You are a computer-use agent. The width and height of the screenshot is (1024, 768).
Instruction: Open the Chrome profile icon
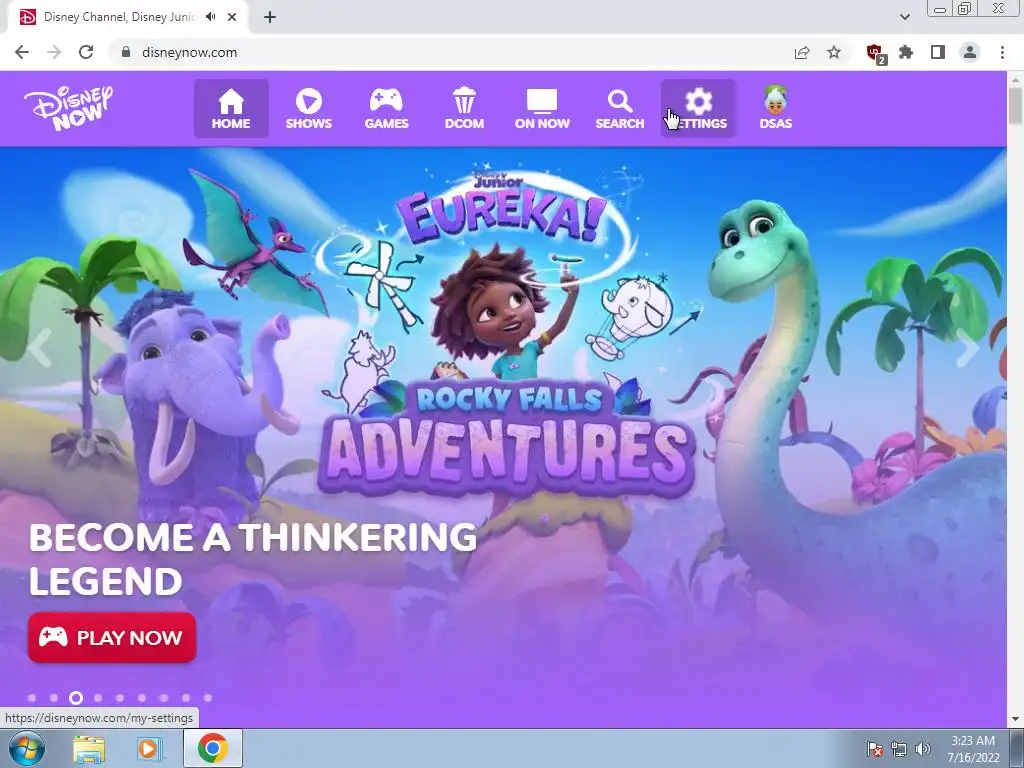970,52
